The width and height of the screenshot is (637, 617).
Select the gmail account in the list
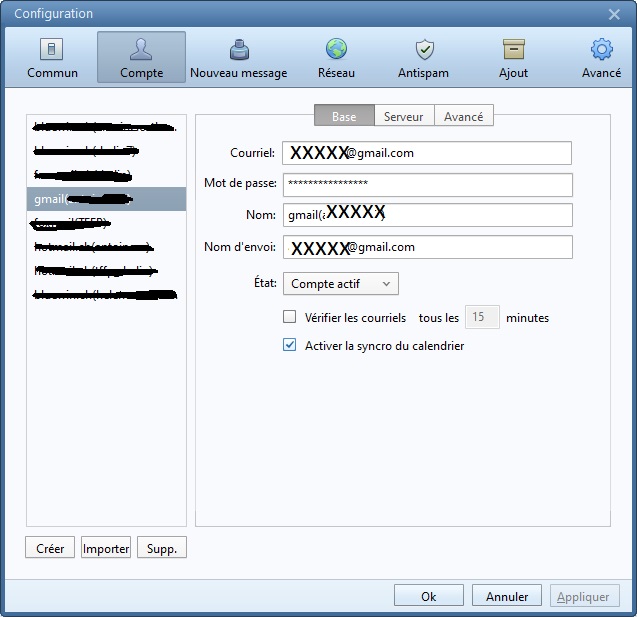[106, 199]
